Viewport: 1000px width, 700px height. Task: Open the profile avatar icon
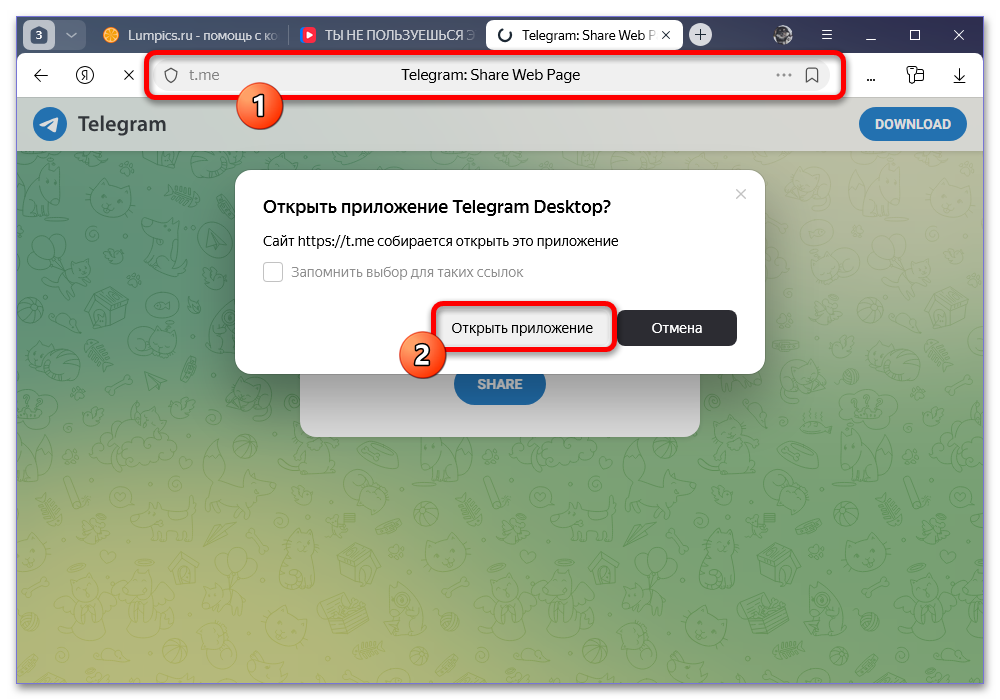pos(783,35)
